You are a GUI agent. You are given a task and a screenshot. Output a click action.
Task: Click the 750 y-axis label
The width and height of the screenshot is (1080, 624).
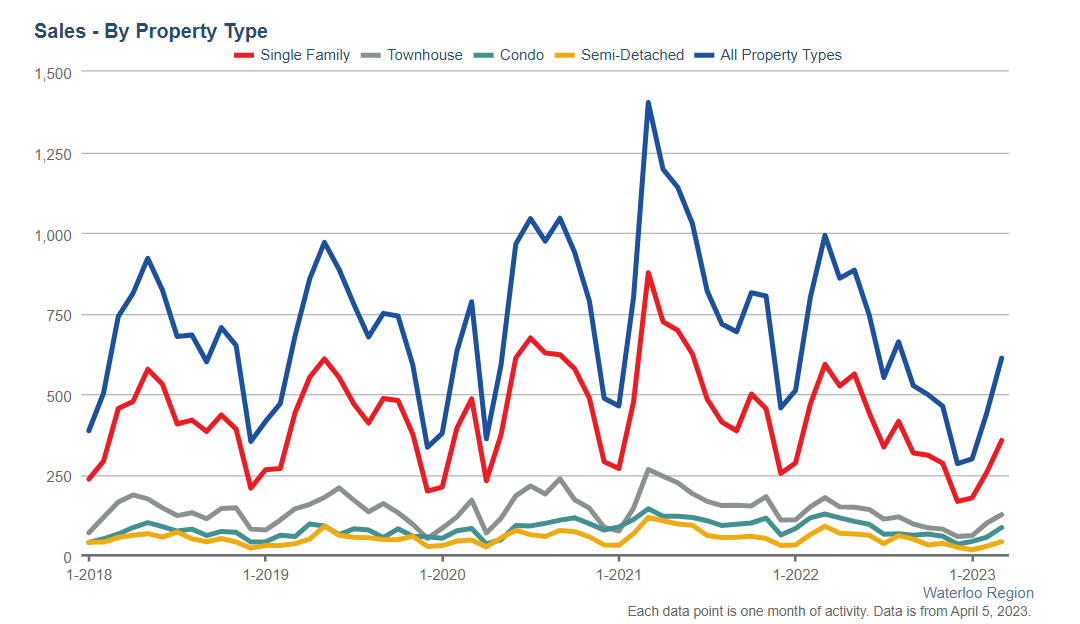pos(59,315)
